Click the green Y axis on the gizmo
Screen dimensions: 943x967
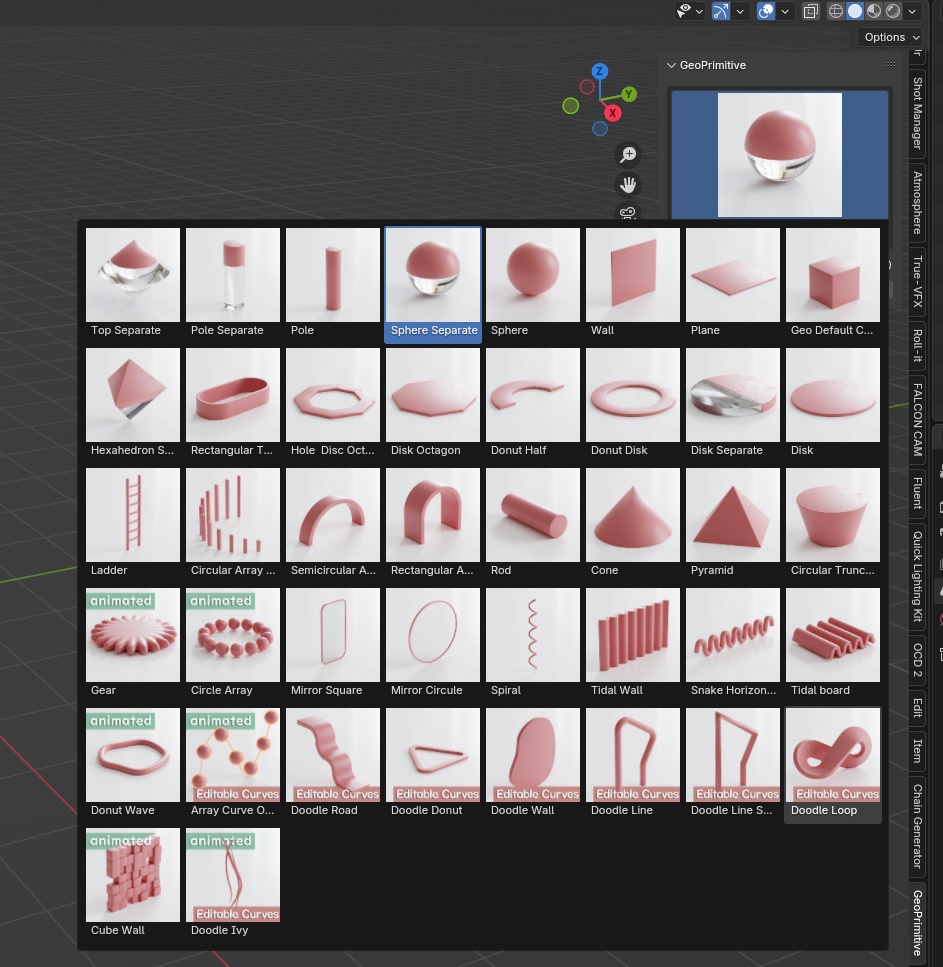coord(628,94)
